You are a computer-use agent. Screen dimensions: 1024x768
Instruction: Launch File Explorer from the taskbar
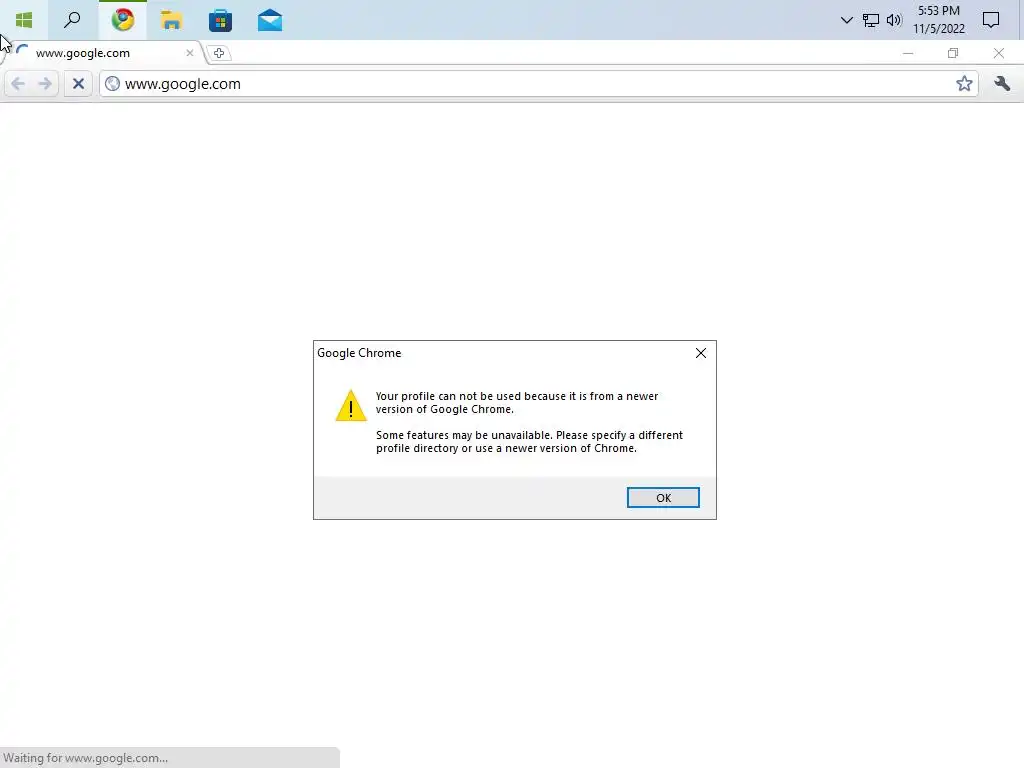click(171, 20)
